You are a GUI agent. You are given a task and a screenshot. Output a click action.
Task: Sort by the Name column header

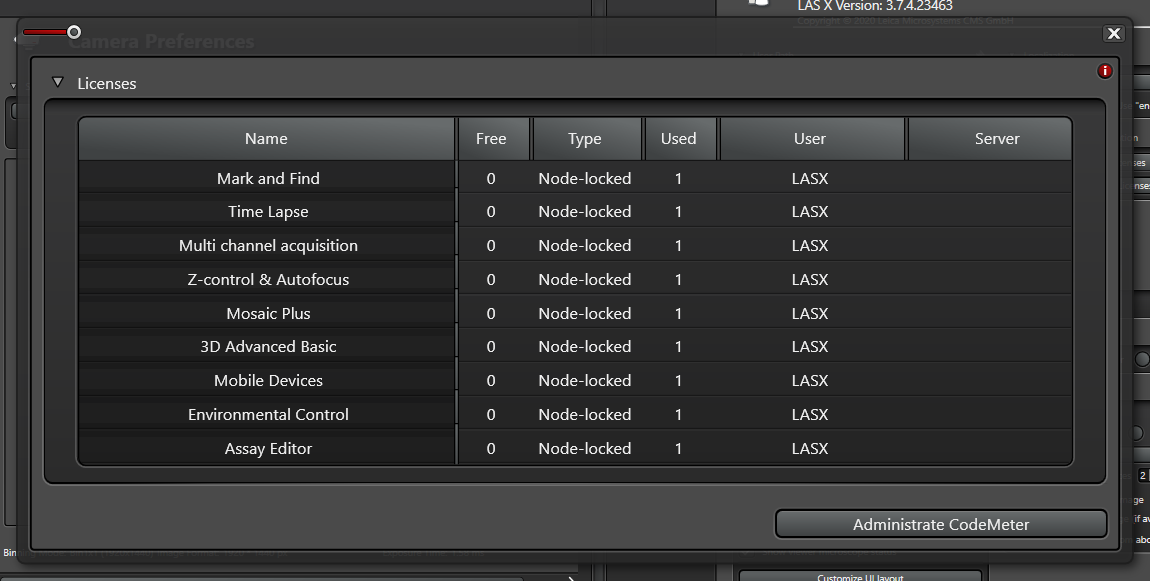[x=266, y=139]
